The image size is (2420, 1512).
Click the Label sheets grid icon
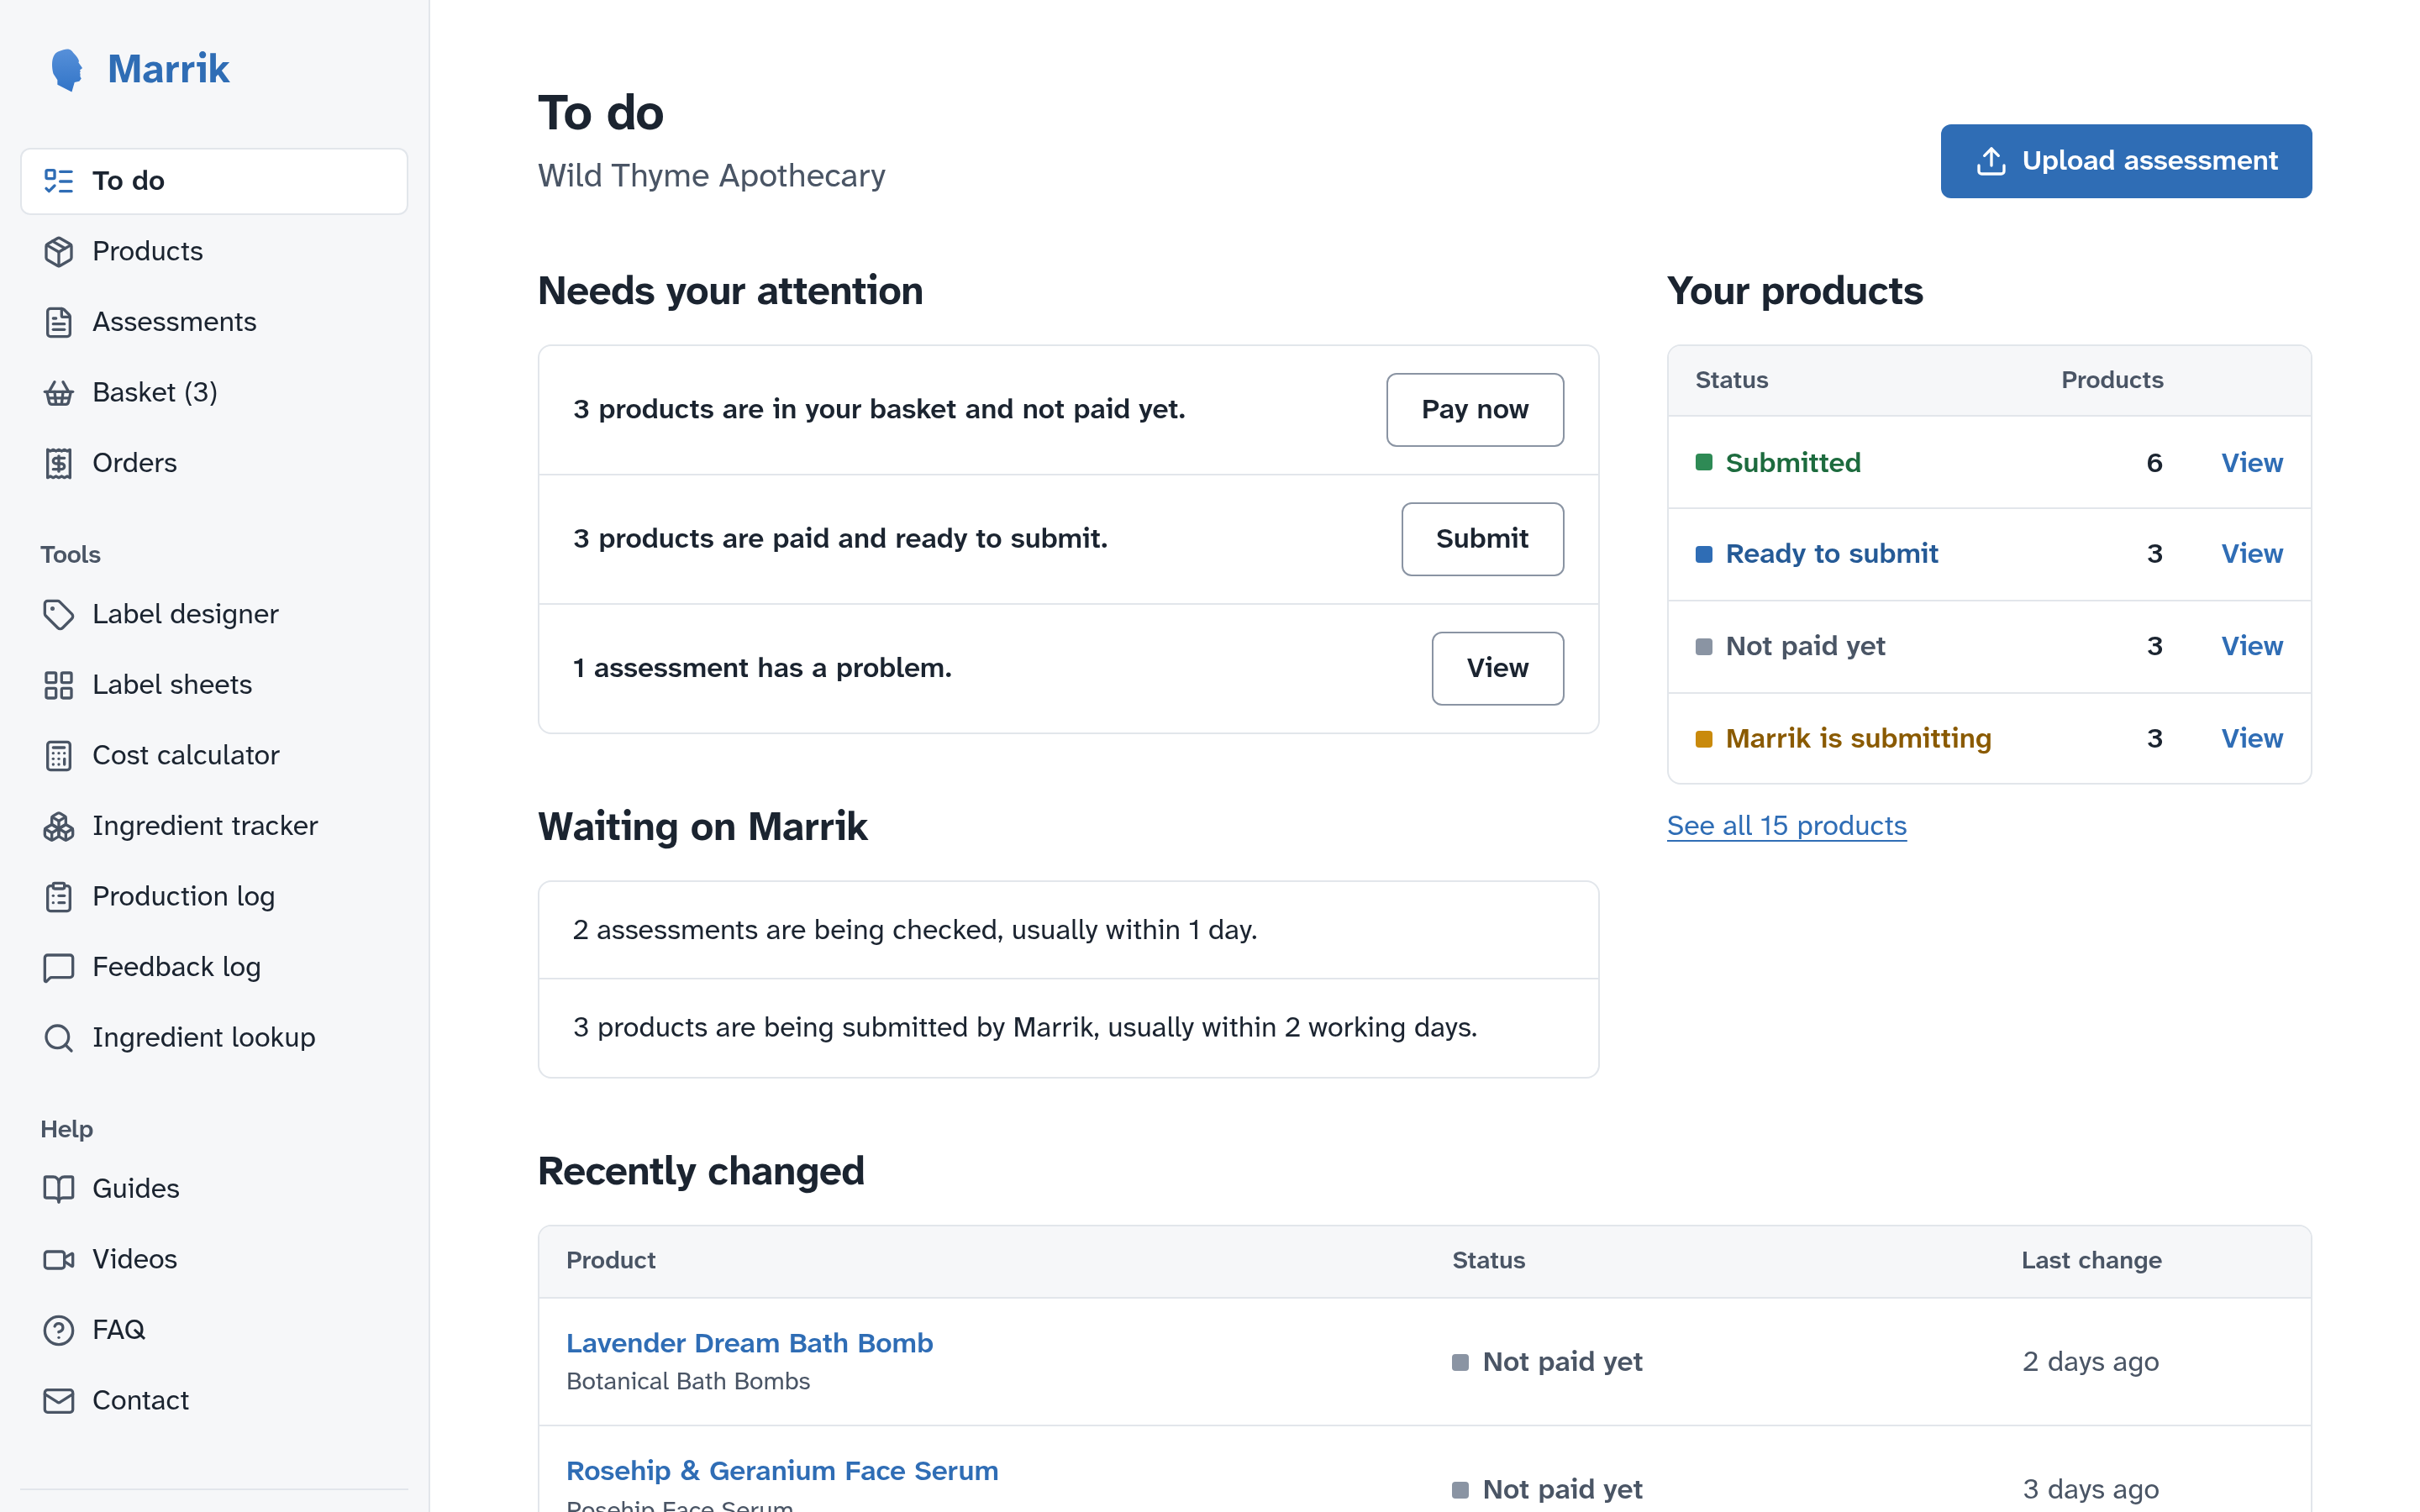pos(58,685)
